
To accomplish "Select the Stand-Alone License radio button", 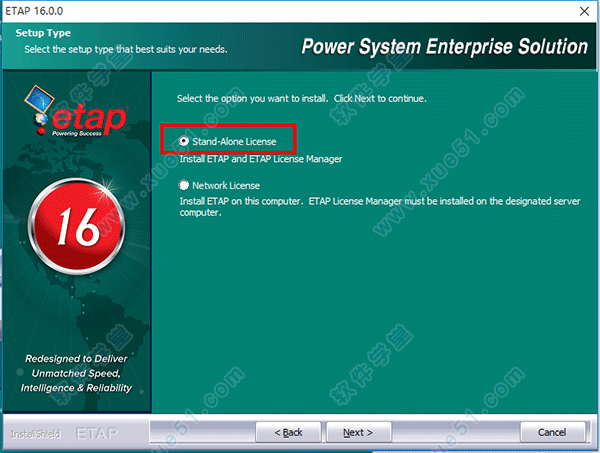I will [x=184, y=141].
